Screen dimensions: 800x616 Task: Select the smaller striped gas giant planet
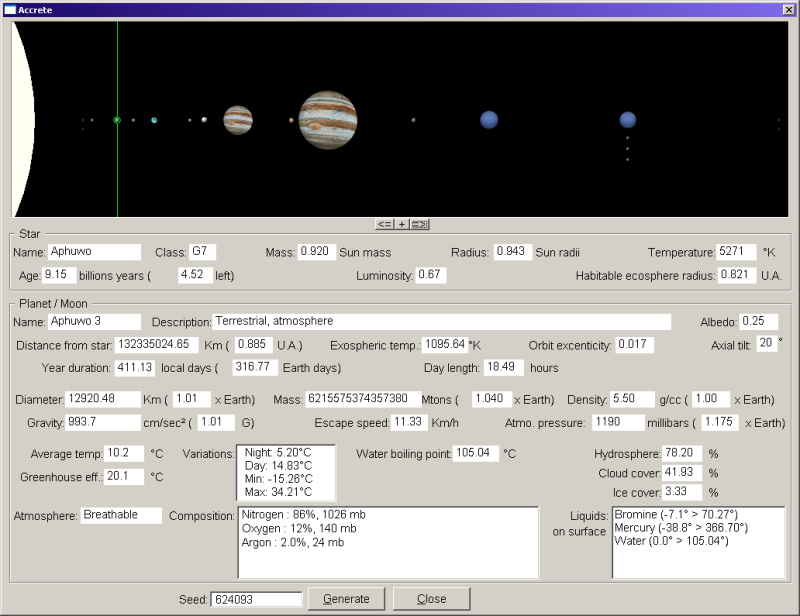(x=237, y=120)
